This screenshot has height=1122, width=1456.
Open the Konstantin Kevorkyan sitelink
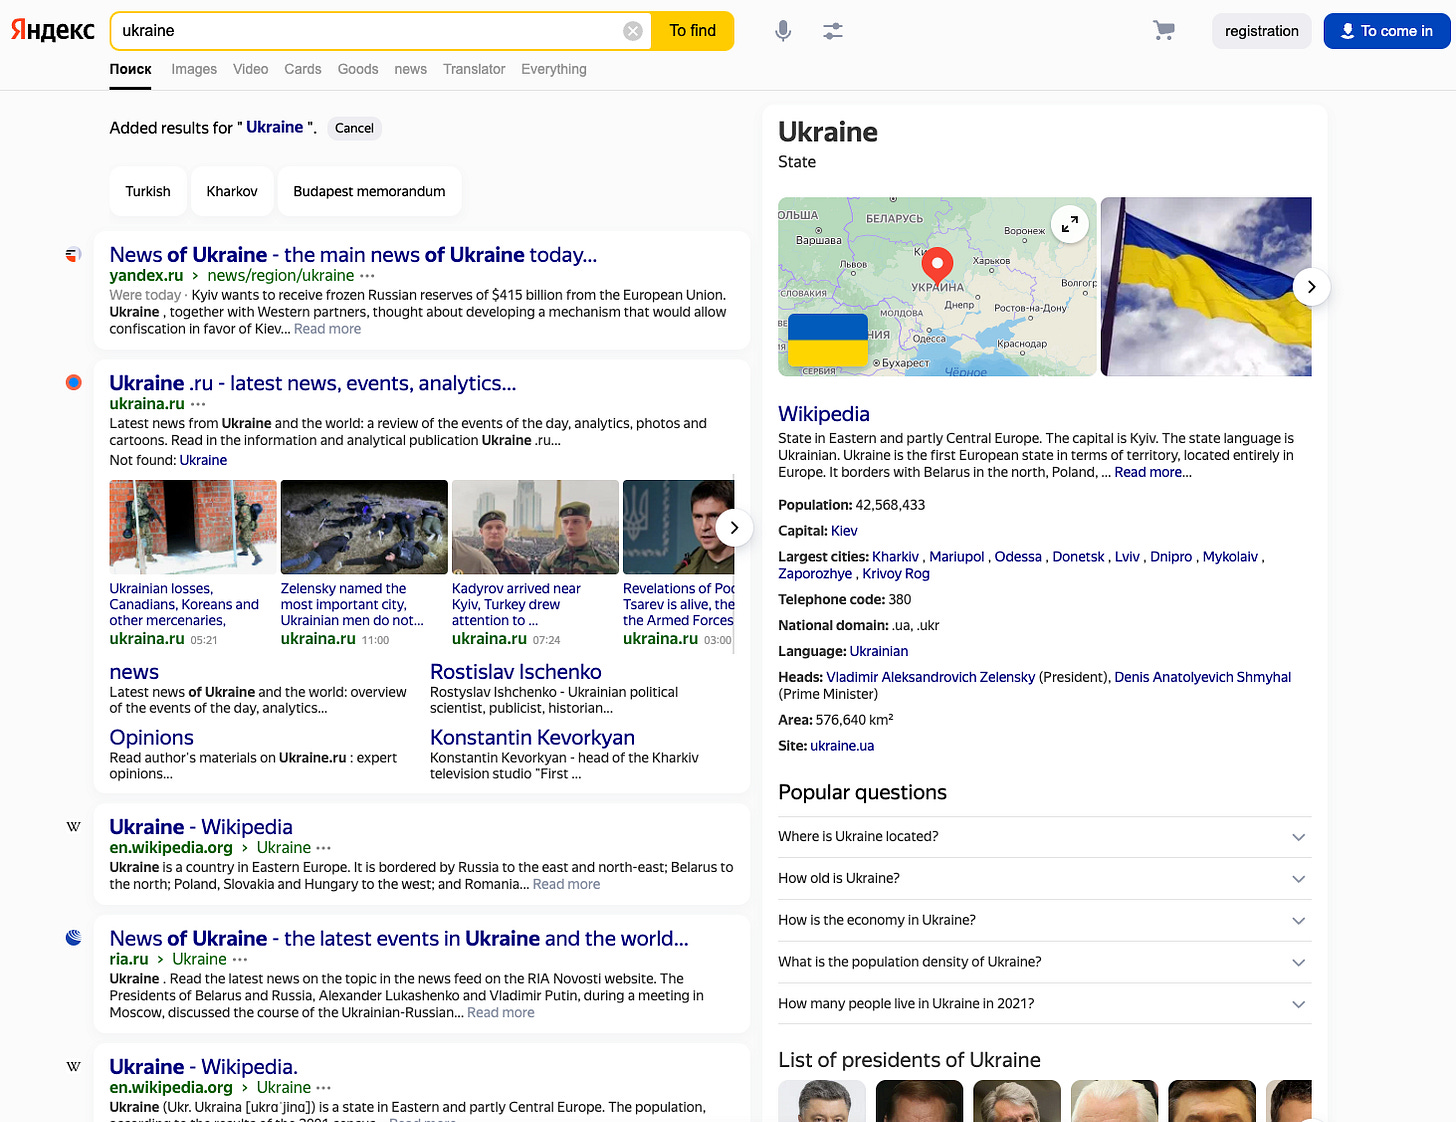pos(532,738)
